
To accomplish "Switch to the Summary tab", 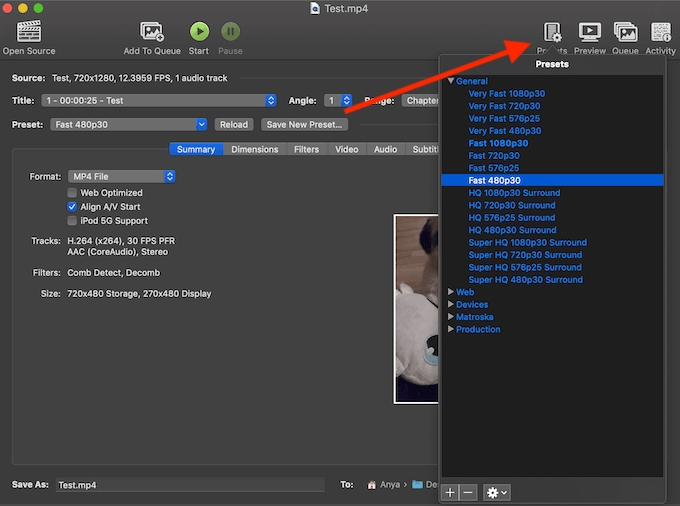I will [x=196, y=149].
